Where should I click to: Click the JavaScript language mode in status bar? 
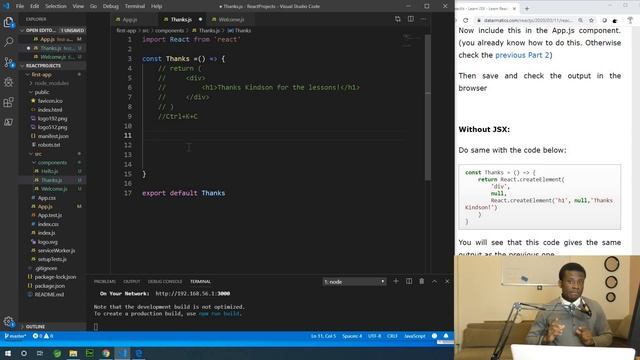tap(414, 336)
